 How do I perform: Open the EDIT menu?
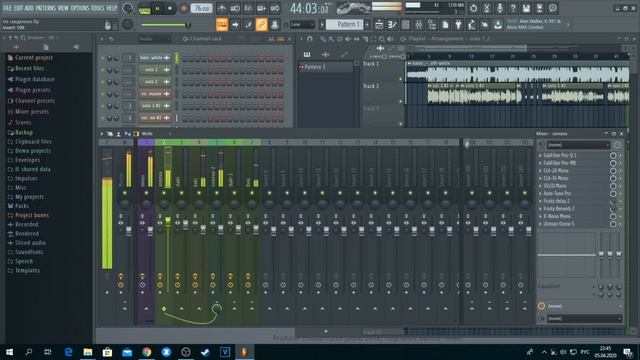[x=19, y=8]
